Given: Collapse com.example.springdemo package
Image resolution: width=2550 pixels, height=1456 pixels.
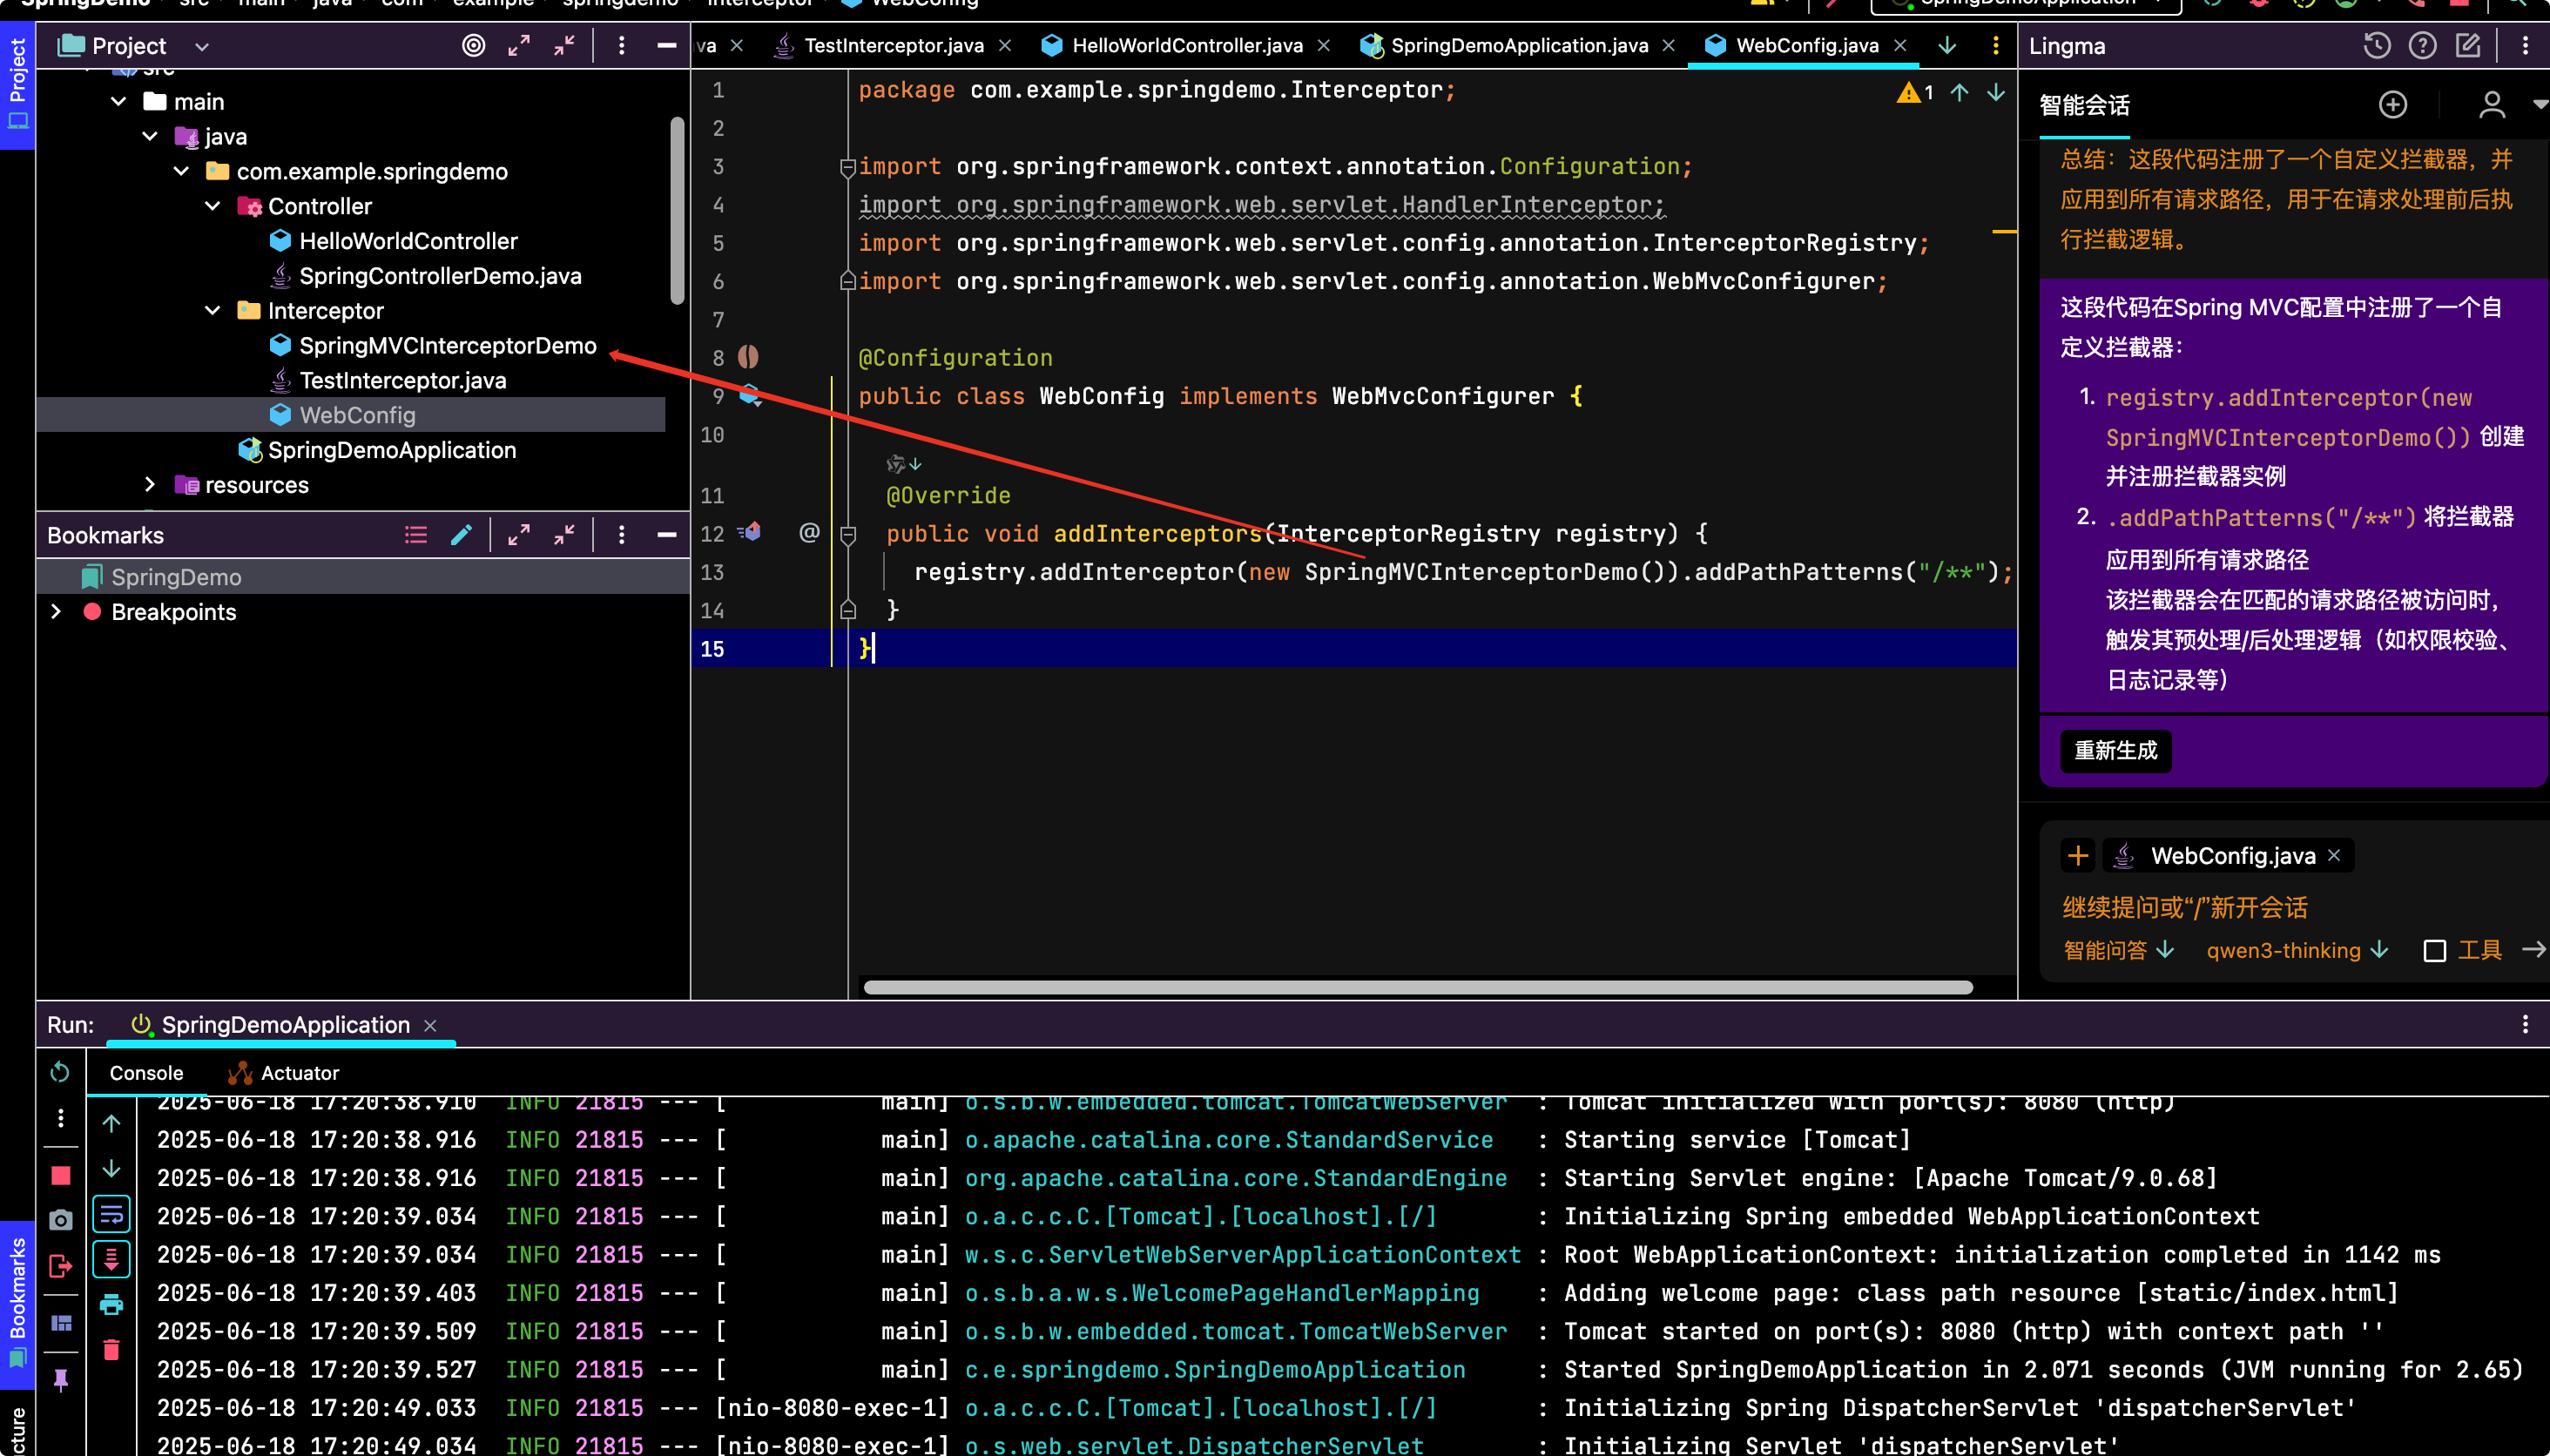Looking at the screenshot, I should coord(181,171).
